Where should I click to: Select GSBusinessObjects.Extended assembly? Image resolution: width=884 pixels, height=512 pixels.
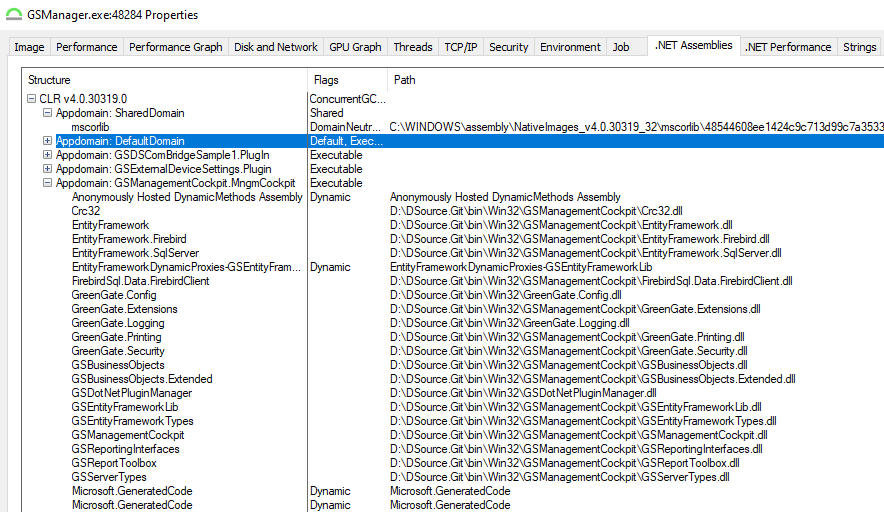(x=142, y=379)
